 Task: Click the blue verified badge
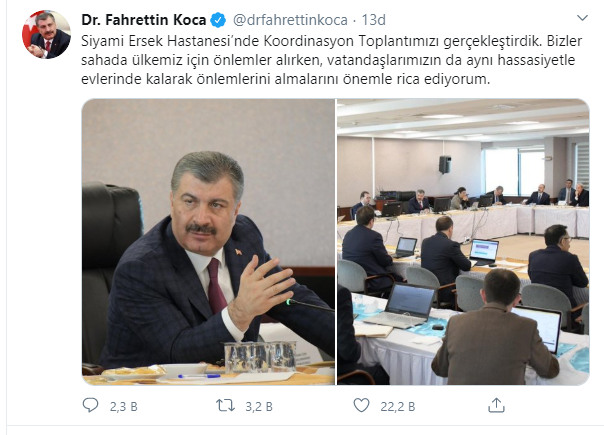[218, 20]
